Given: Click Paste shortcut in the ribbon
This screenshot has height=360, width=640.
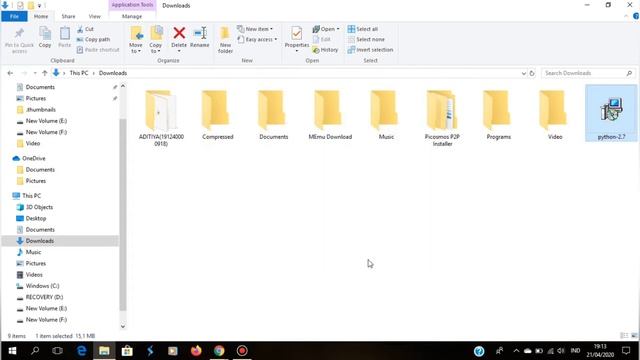Looking at the screenshot, I should pyautogui.click(x=98, y=50).
